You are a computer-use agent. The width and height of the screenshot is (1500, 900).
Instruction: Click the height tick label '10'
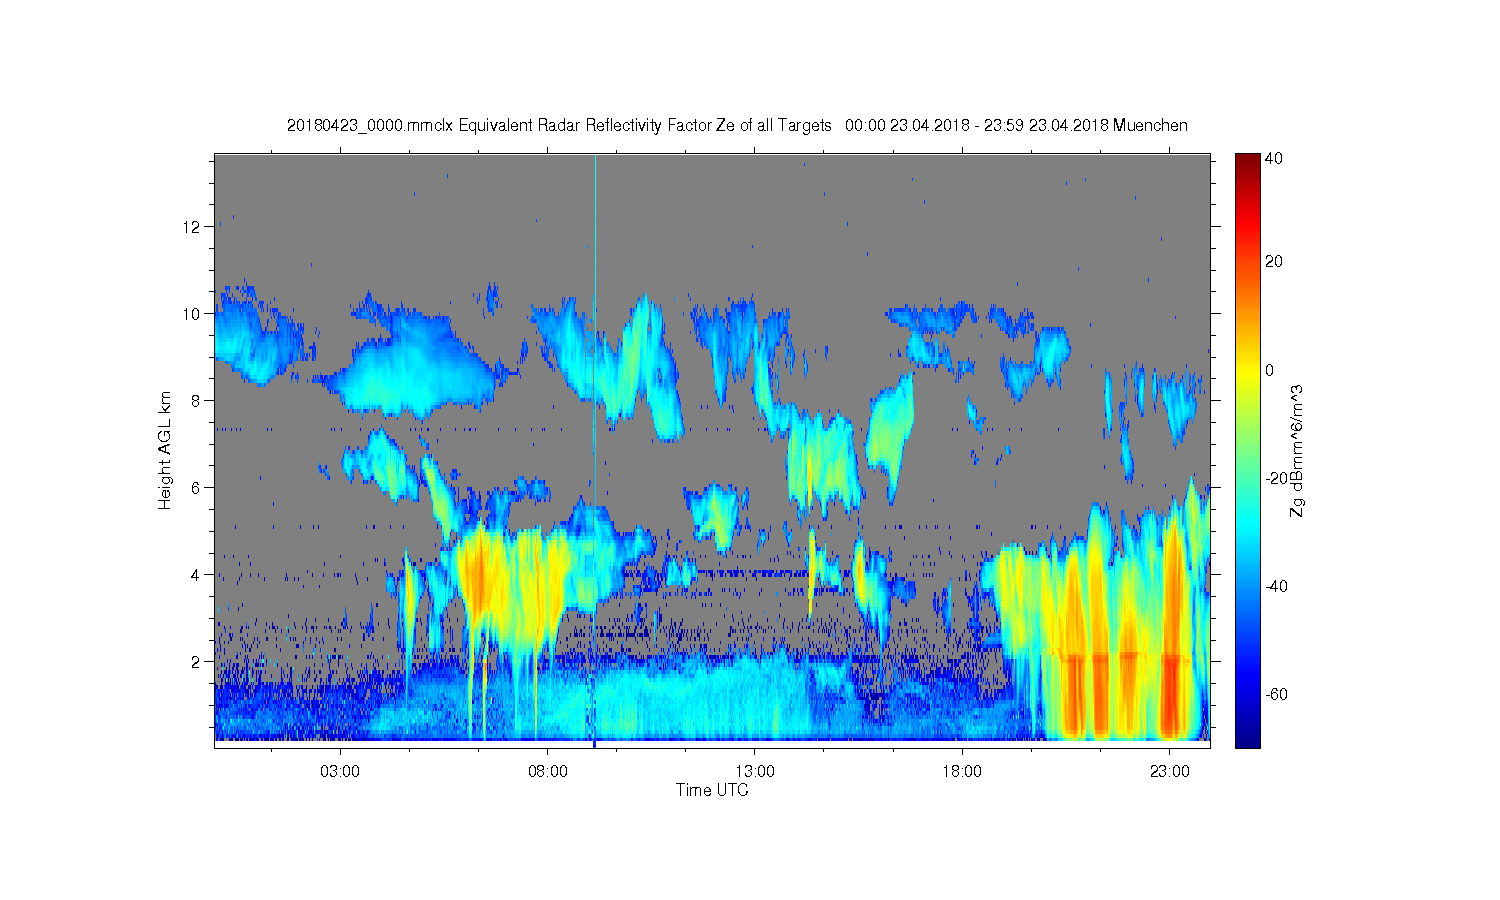(x=191, y=313)
